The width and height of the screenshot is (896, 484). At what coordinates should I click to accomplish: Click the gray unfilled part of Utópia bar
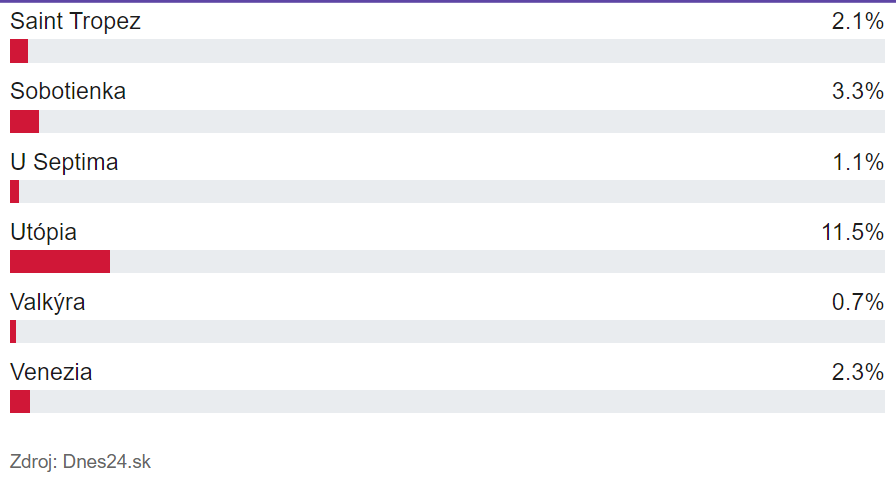(x=497, y=262)
